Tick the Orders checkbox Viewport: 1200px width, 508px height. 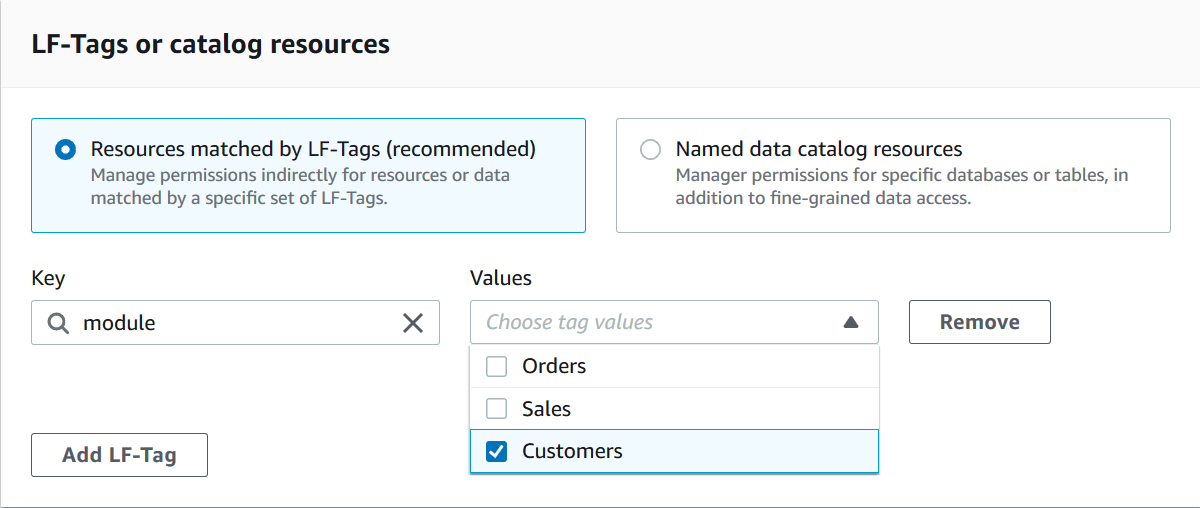(496, 367)
